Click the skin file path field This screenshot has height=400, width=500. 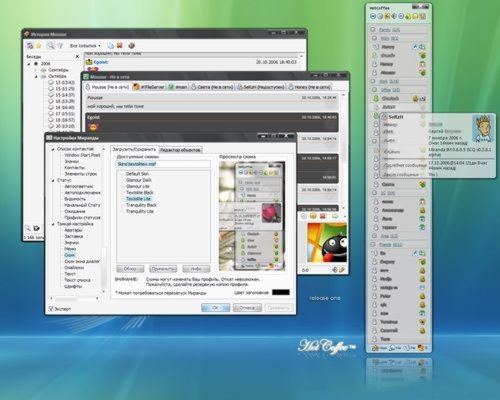163,164
